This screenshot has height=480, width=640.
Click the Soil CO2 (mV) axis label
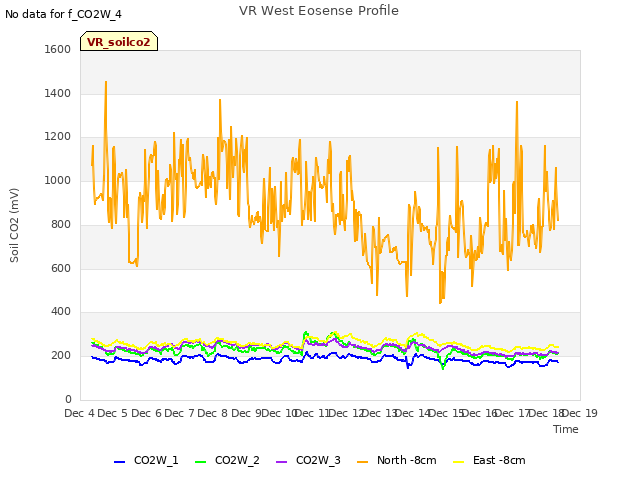(14, 225)
